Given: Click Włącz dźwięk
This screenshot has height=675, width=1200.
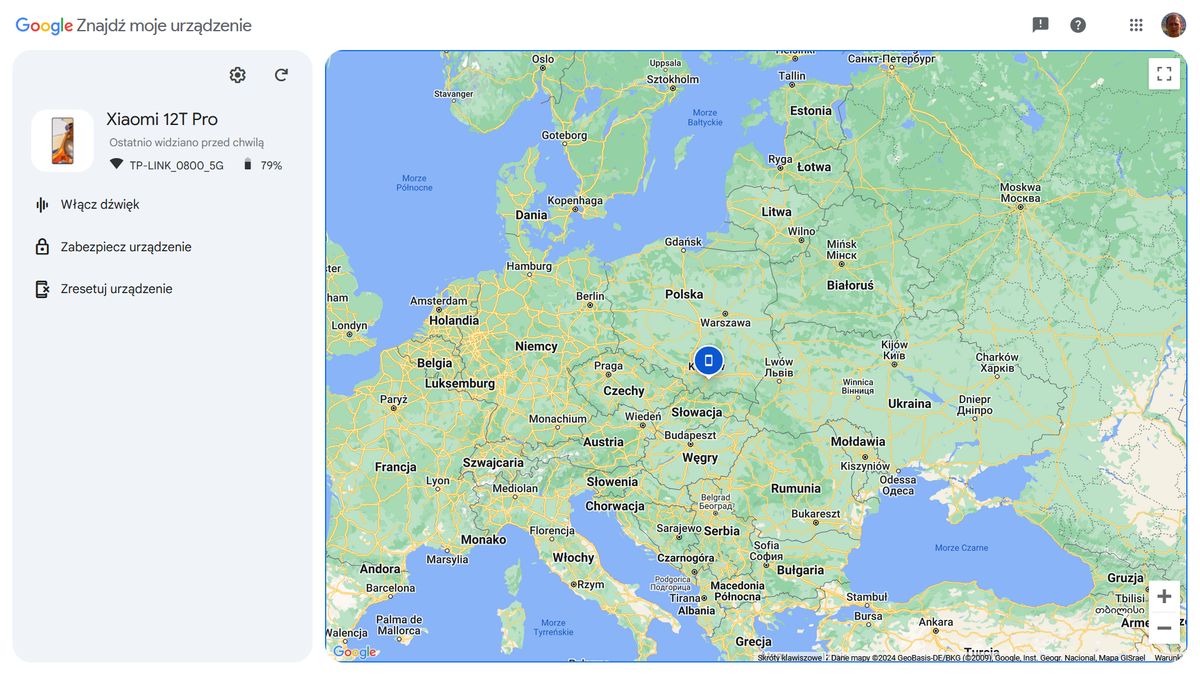Looking at the screenshot, I should [100, 204].
